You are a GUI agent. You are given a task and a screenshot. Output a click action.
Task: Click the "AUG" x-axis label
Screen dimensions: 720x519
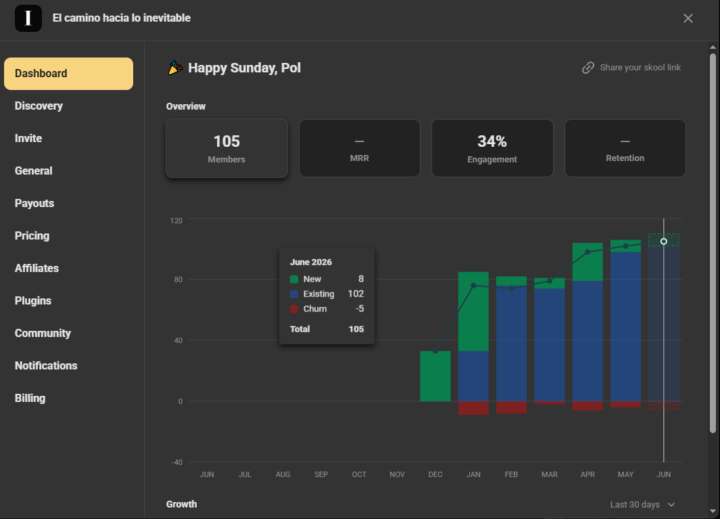point(283,474)
